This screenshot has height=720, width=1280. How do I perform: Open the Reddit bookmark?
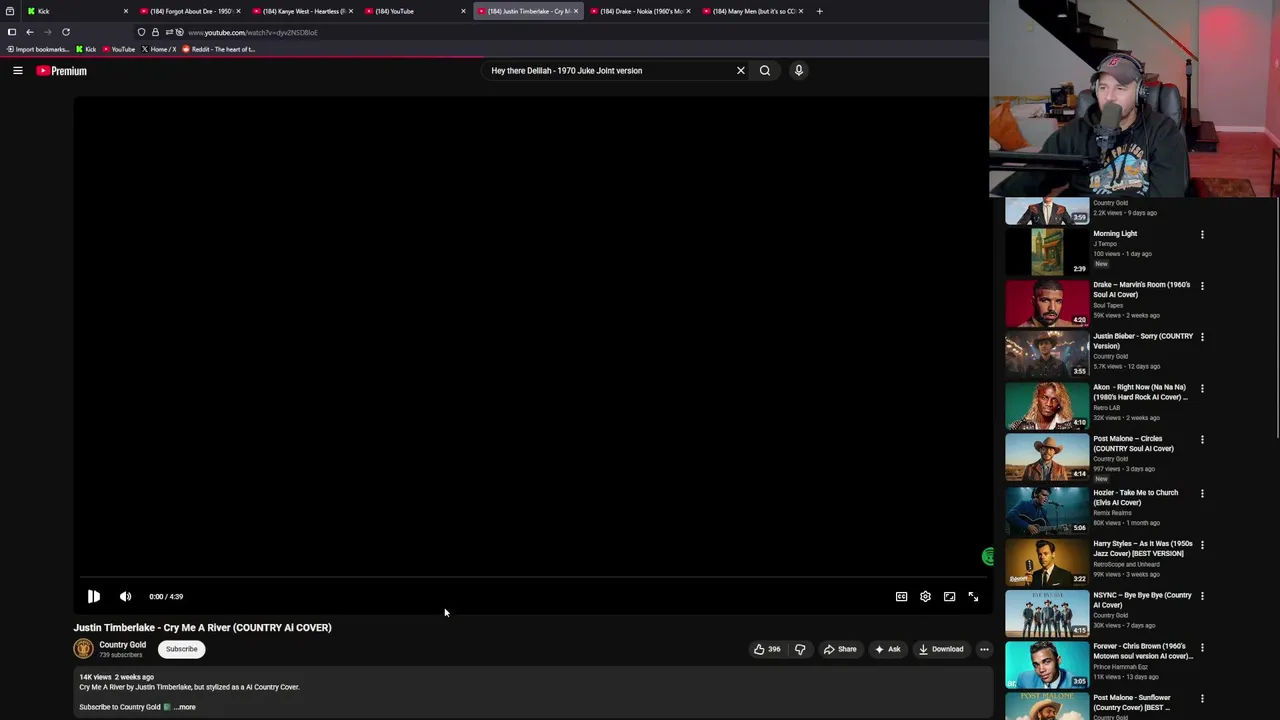pyautogui.click(x=218, y=49)
